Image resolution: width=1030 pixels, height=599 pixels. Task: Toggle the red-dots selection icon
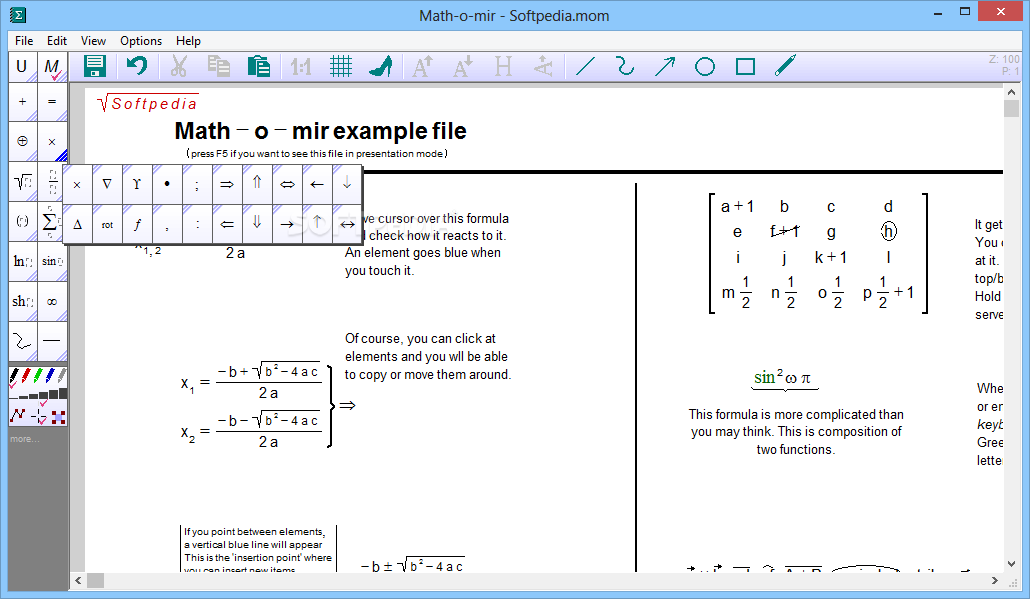[x=58, y=416]
